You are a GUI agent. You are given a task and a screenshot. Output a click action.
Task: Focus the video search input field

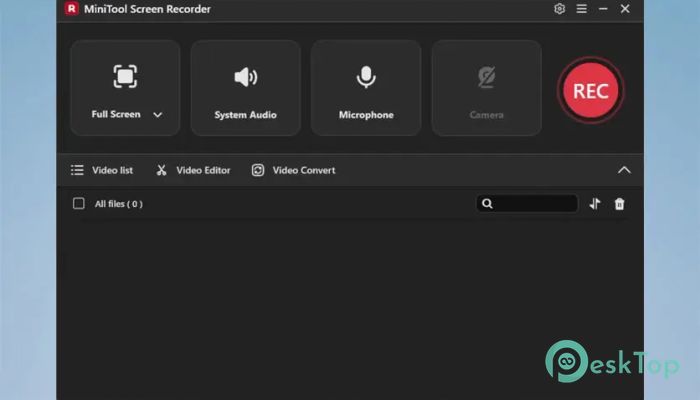coord(527,204)
